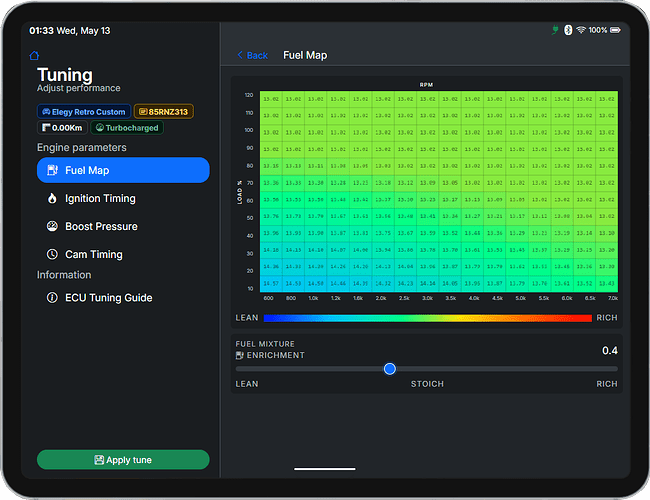The width and height of the screenshot is (650, 500).
Task: Click the RICH label under enrichment slider
Action: [607, 384]
